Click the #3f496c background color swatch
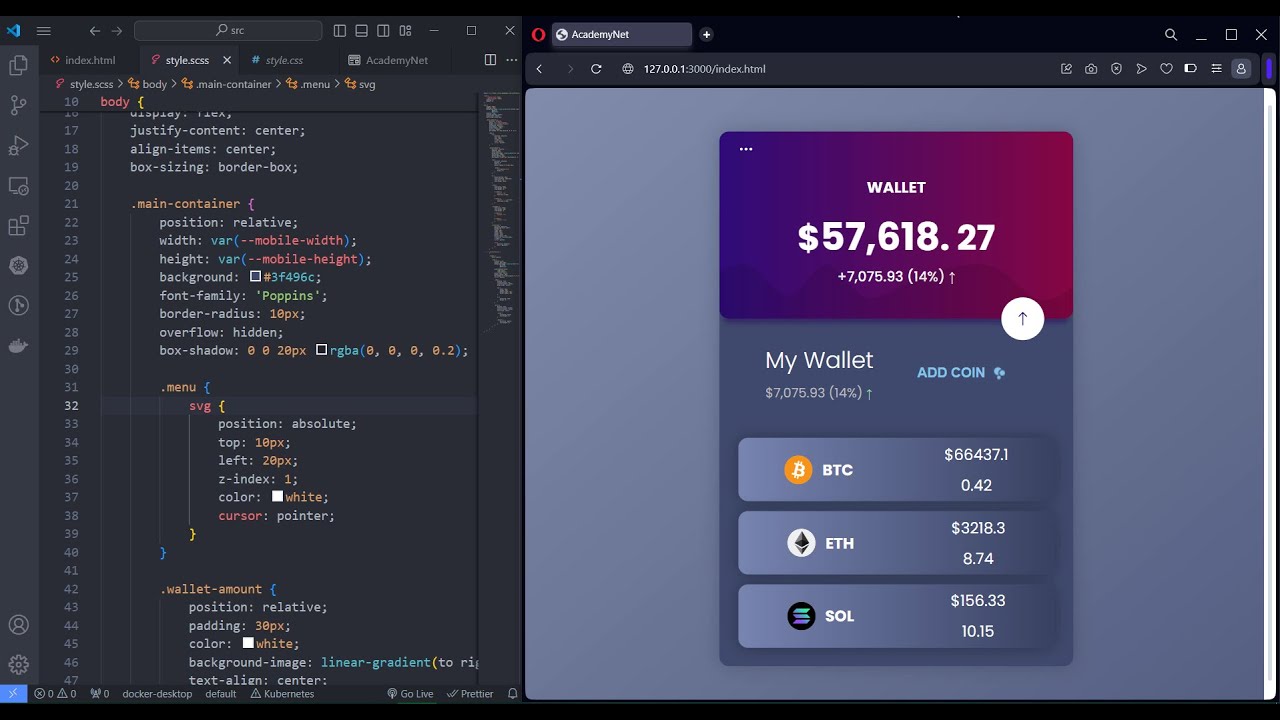 point(255,277)
